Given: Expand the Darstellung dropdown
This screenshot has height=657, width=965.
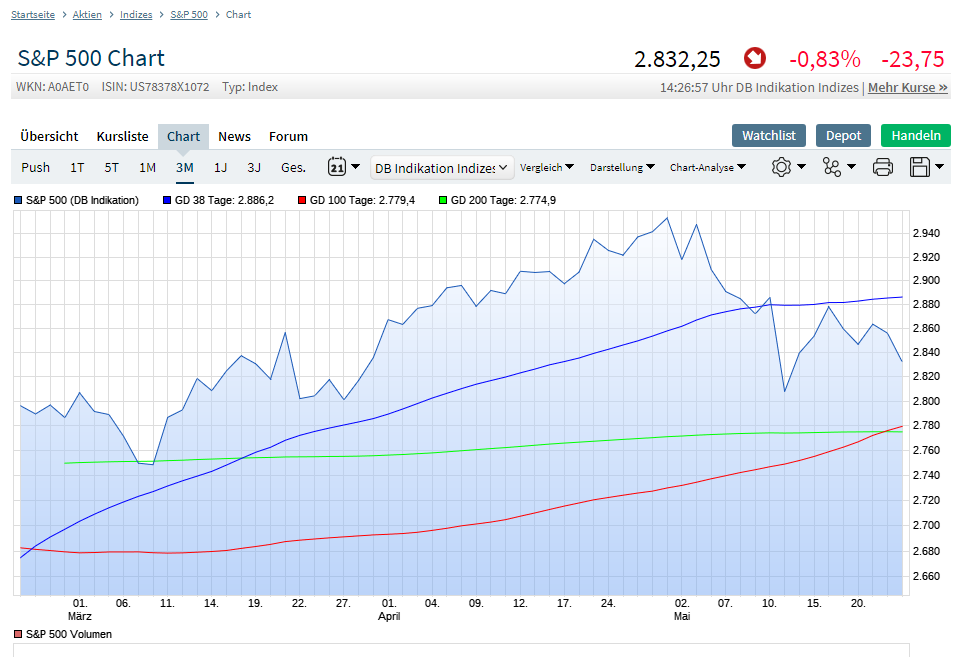Looking at the screenshot, I should coord(622,167).
